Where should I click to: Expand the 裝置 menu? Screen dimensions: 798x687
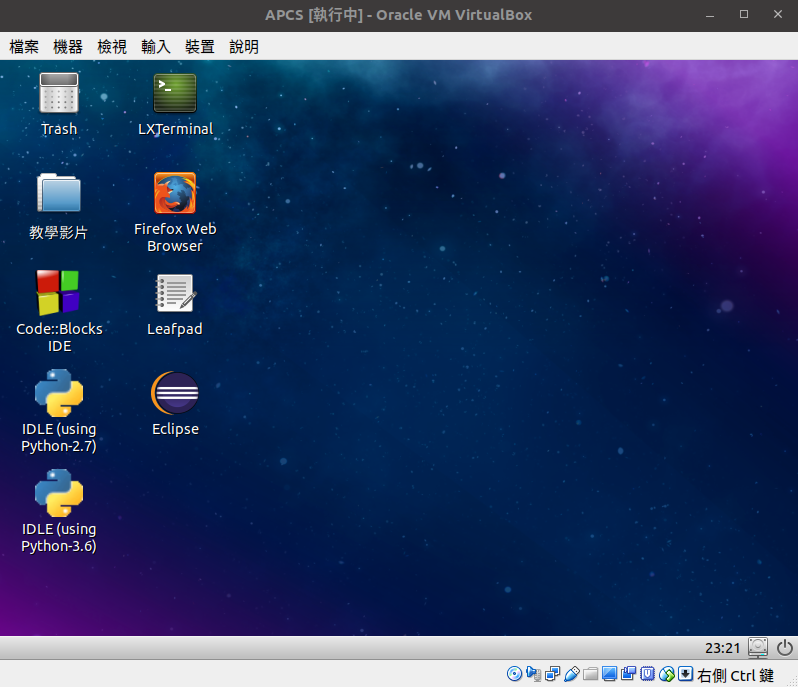click(200, 47)
